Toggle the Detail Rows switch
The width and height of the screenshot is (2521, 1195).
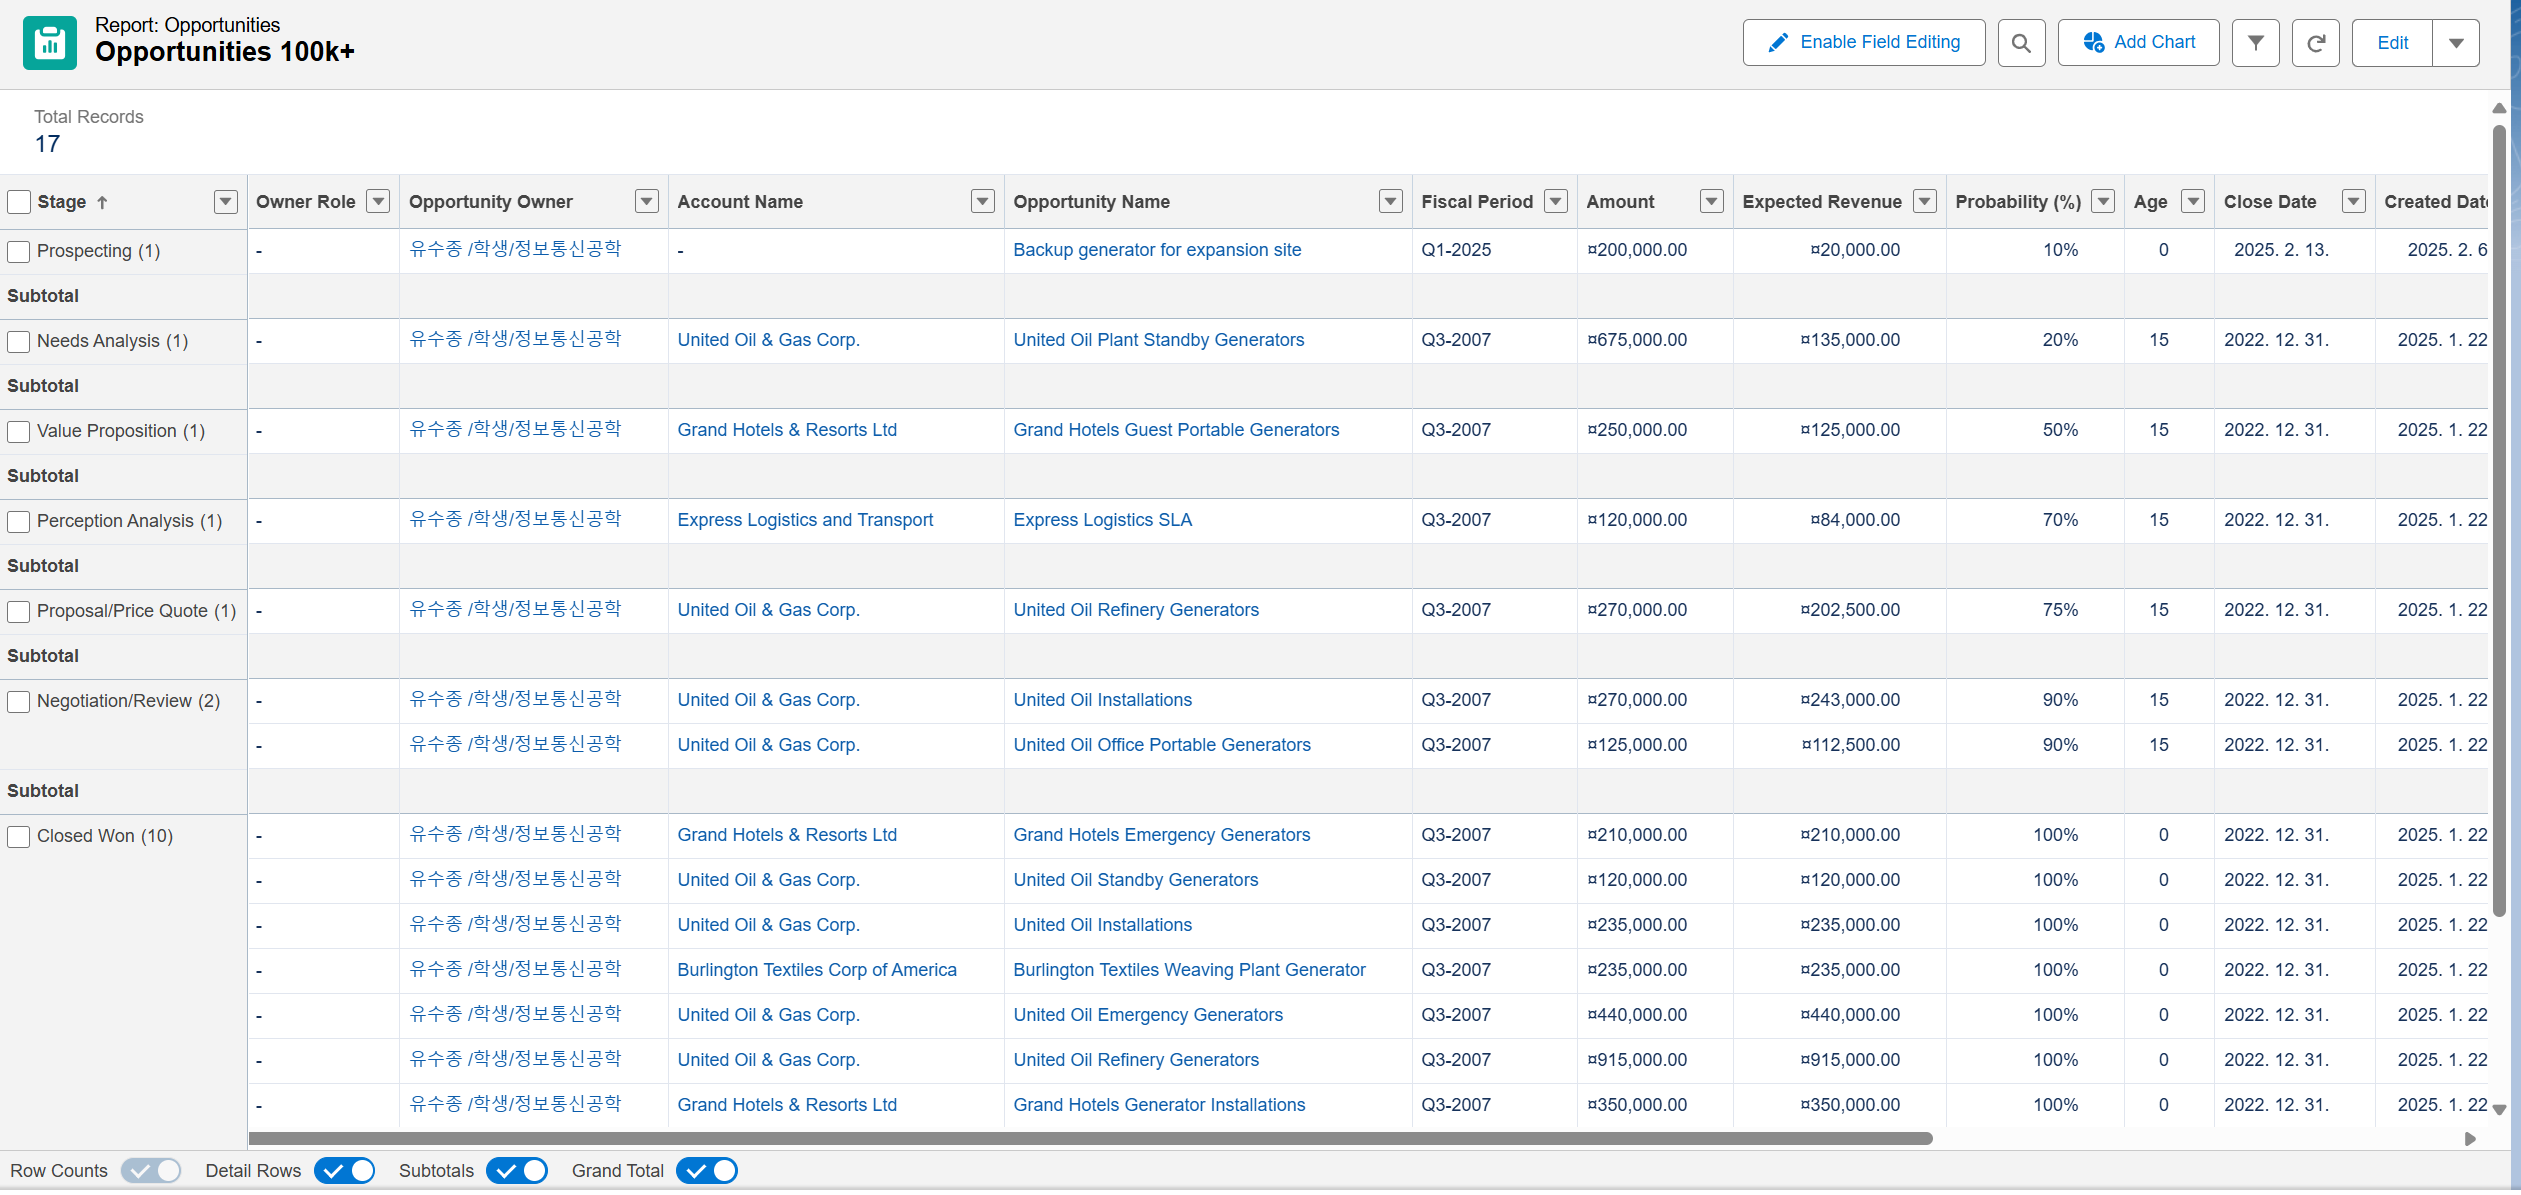click(x=344, y=1171)
